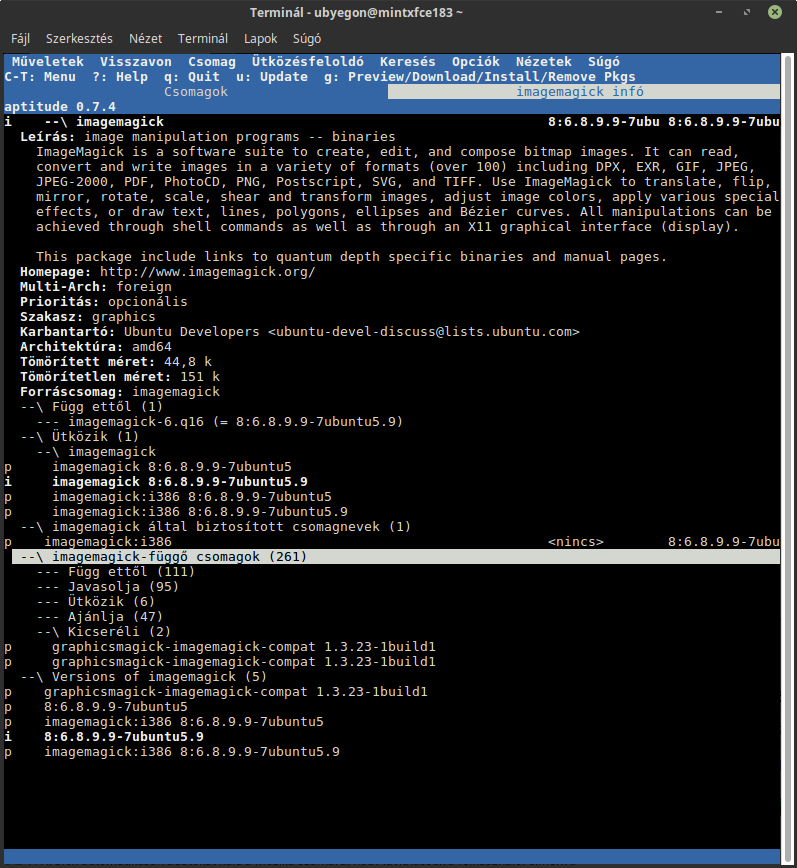Viewport: 797px width, 868px height.
Task: Select imagemagick 8:6.8.9.9-7ubuntu5 under Ütközik
Action: 172,467
